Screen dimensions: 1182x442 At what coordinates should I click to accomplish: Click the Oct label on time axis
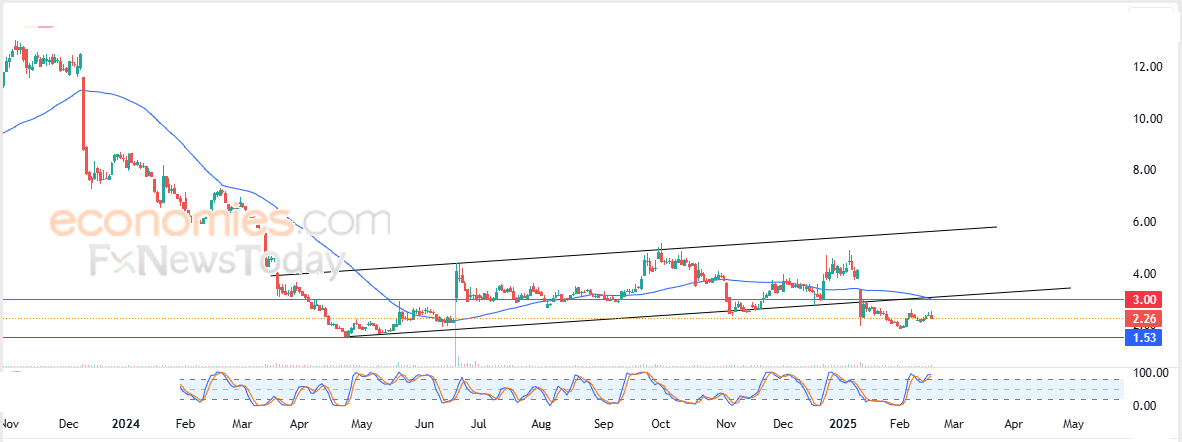point(661,424)
